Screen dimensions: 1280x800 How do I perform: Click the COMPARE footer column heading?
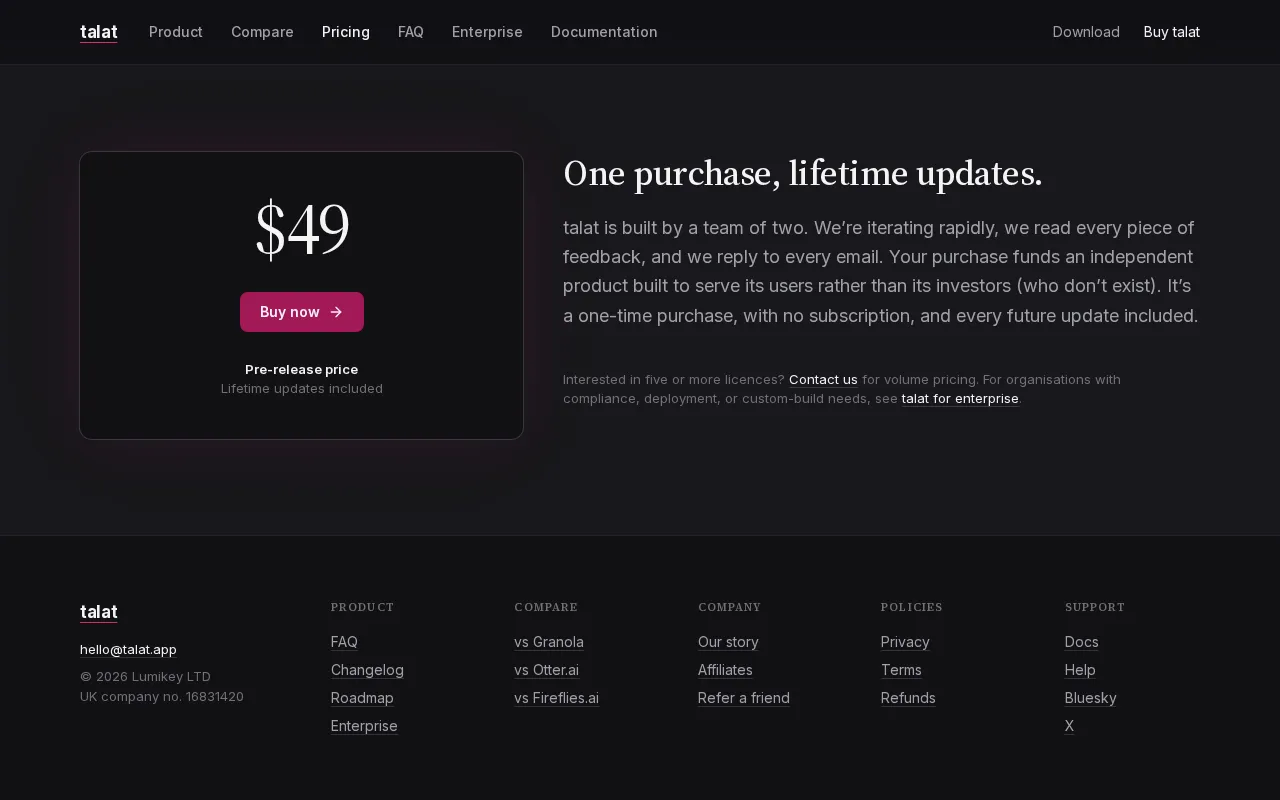click(546, 607)
